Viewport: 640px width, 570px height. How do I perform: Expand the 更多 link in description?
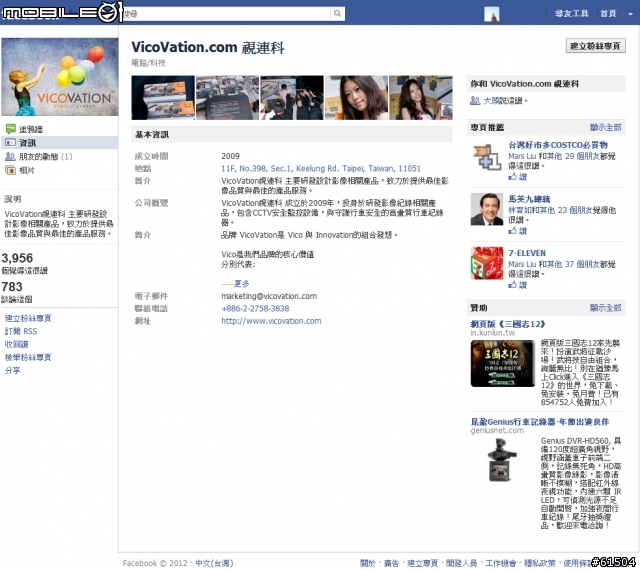coord(241,283)
